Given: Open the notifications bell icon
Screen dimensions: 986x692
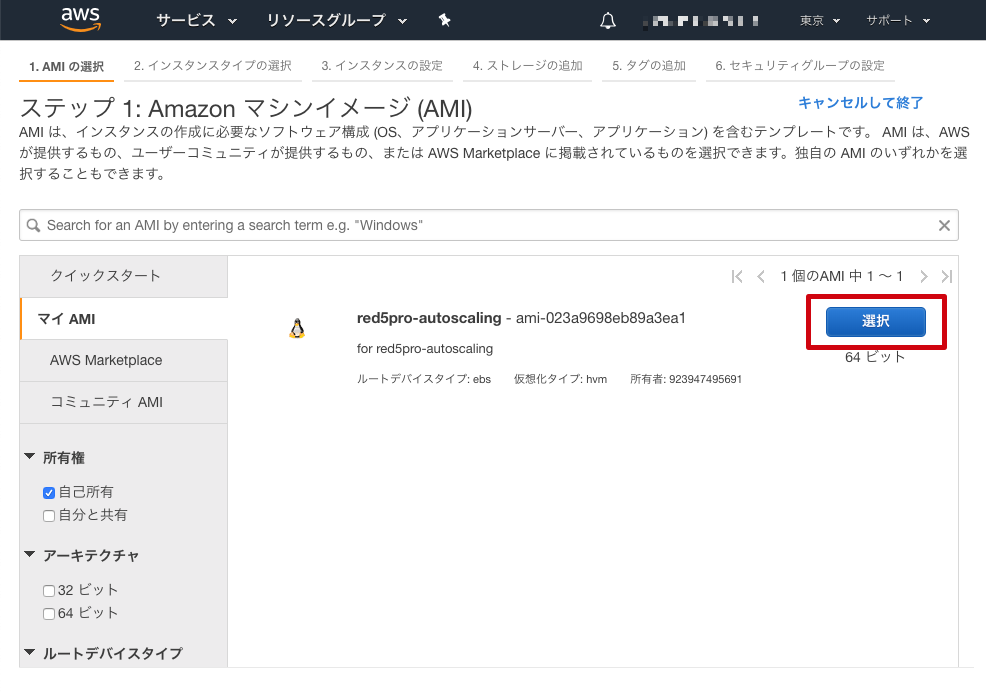Looking at the screenshot, I should coord(607,21).
